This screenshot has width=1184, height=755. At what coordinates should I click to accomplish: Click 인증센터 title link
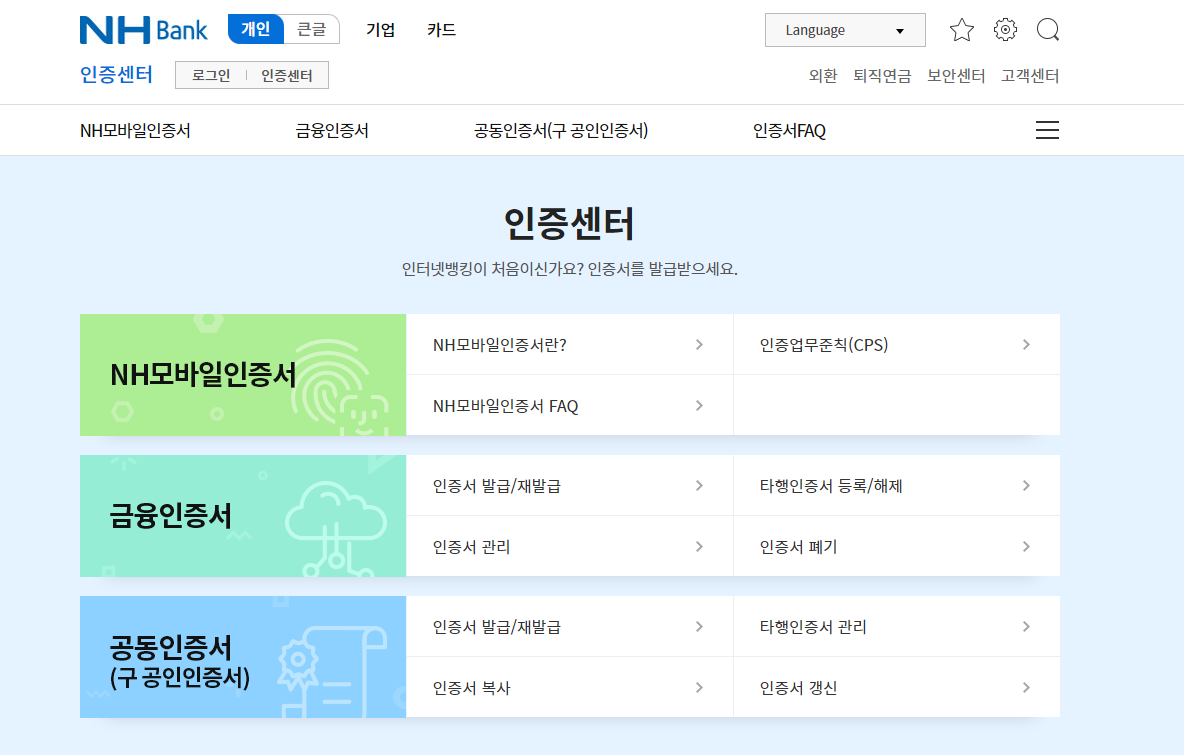click(x=116, y=75)
